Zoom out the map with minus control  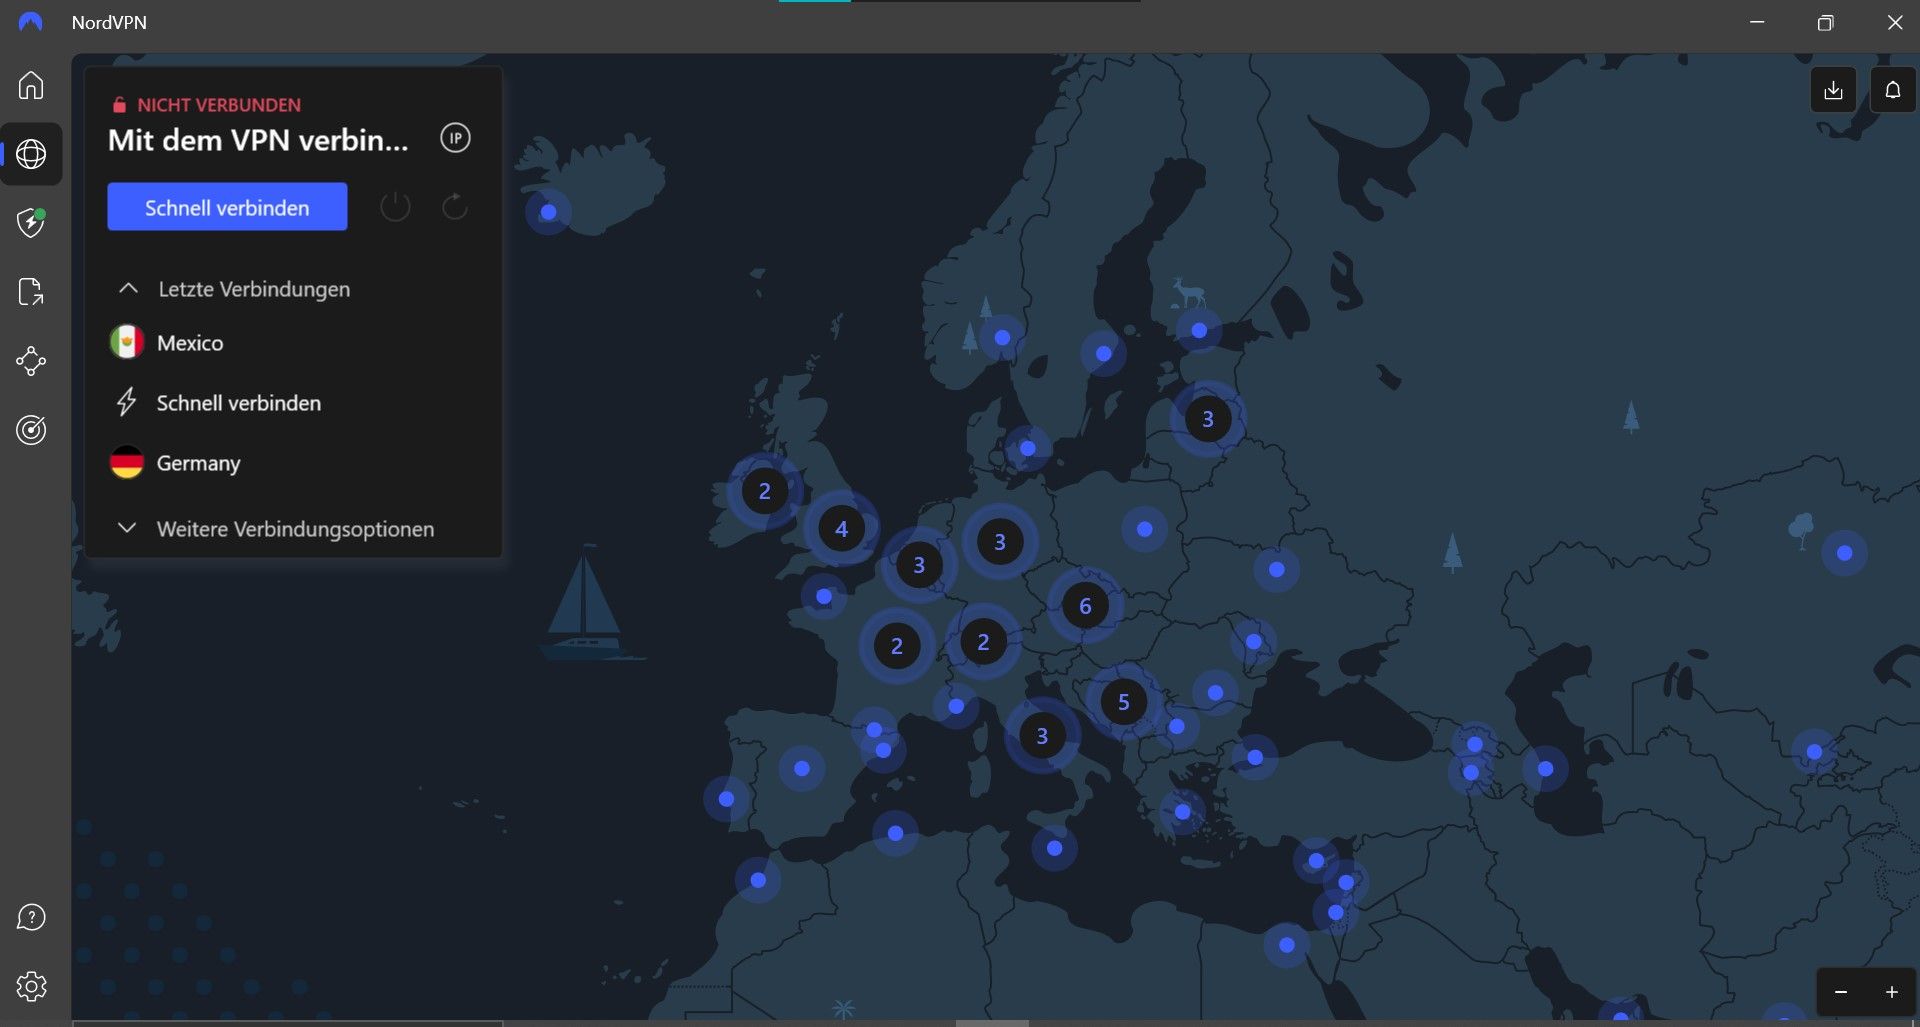point(1840,991)
